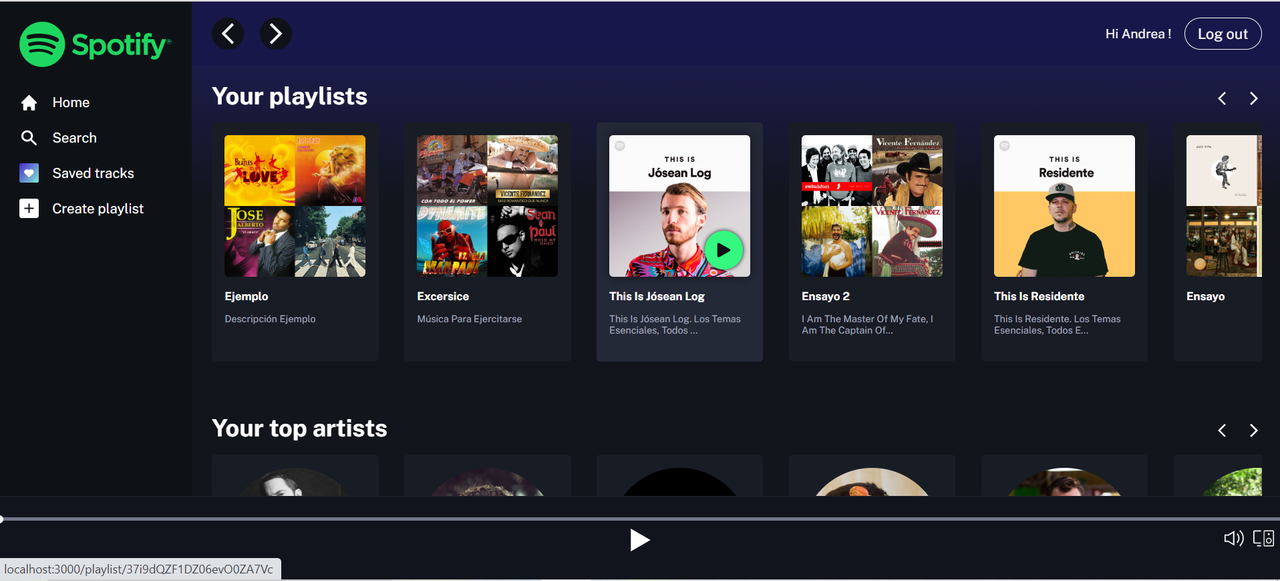Click 'I Am The Master Of My Fate' description
The height and width of the screenshot is (581, 1280).
[867, 325]
